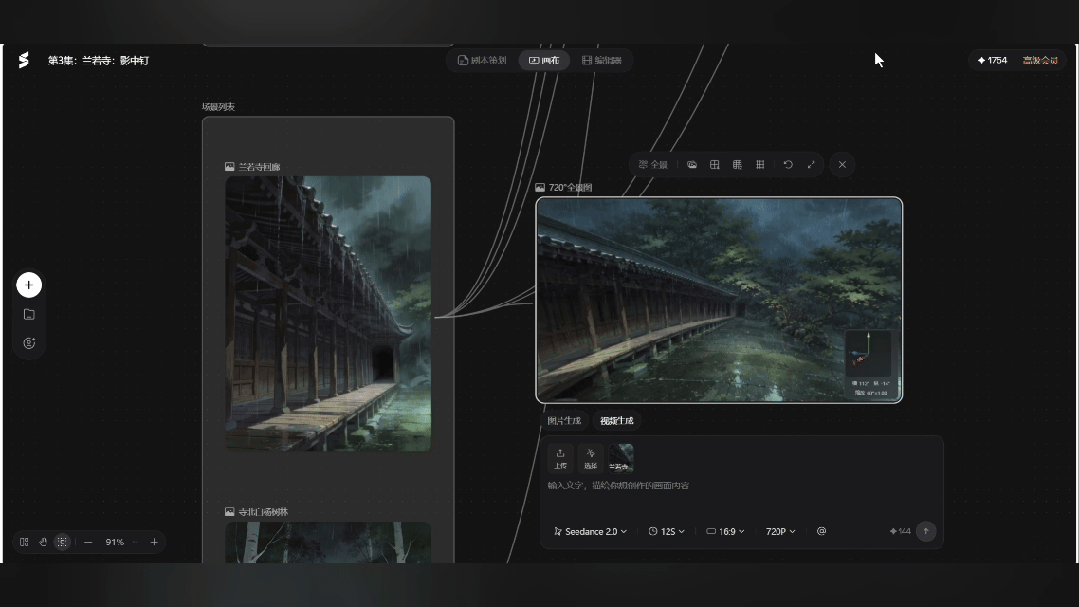Click the undo rotate icon in image toolbar
Image resolution: width=1079 pixels, height=607 pixels.
pyautogui.click(x=788, y=164)
